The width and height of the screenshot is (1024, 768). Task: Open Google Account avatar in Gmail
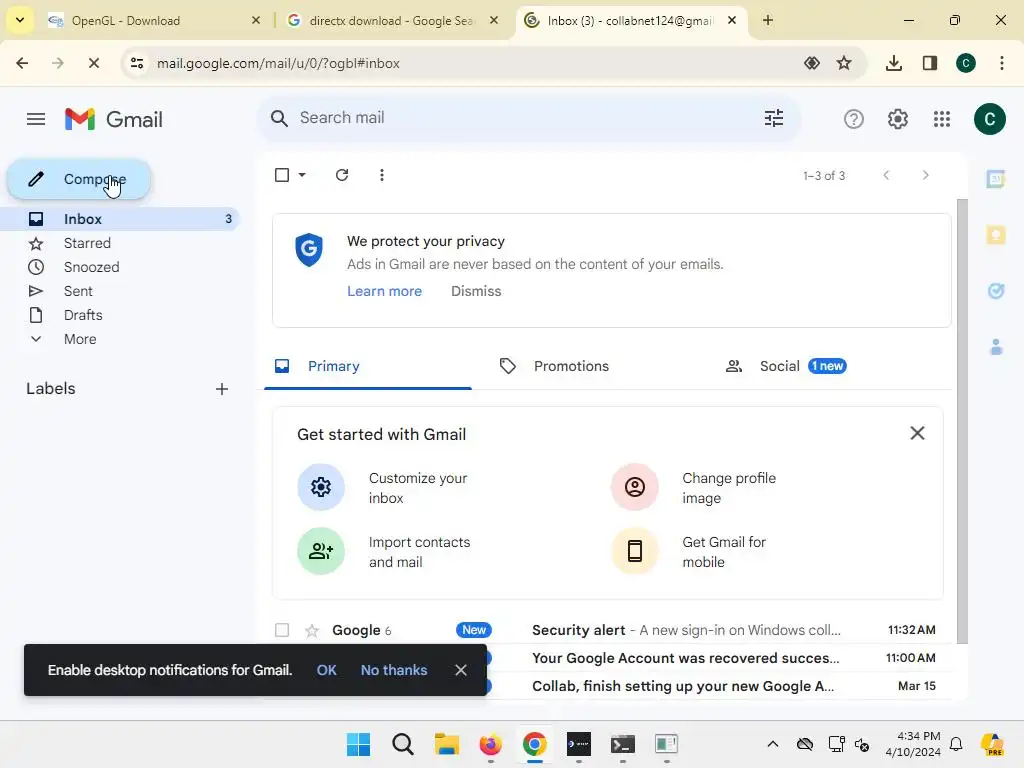(989, 119)
